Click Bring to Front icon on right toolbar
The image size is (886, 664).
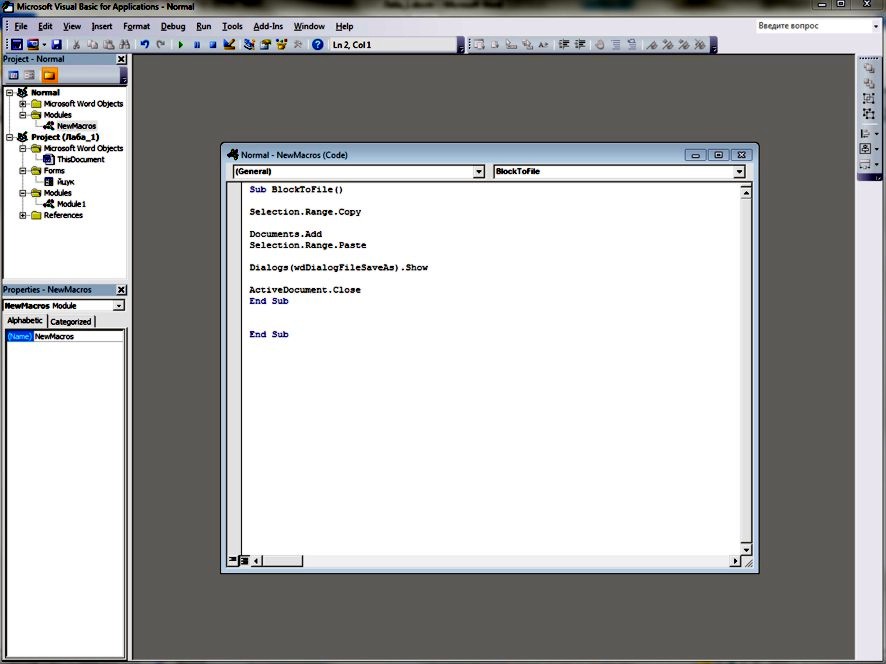coord(868,68)
